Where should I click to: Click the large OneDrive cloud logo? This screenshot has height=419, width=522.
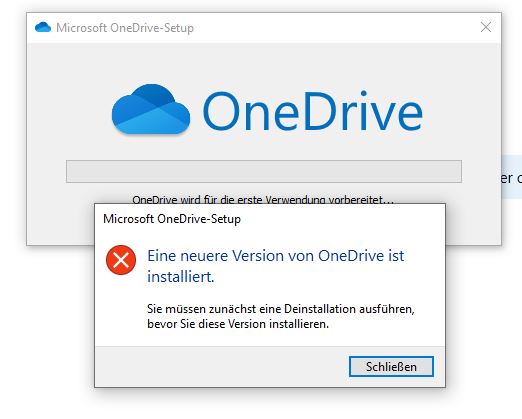click(151, 109)
